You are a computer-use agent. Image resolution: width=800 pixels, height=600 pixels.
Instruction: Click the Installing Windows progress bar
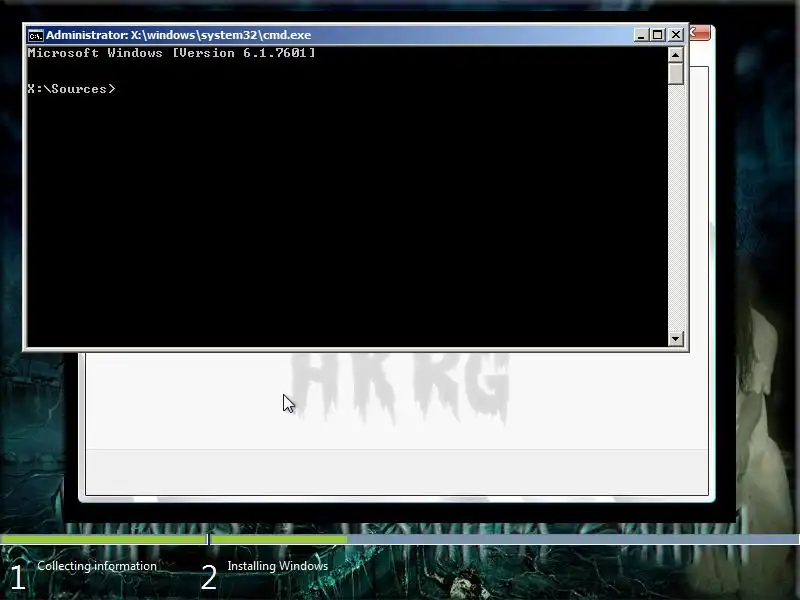pyautogui.click(x=505, y=539)
